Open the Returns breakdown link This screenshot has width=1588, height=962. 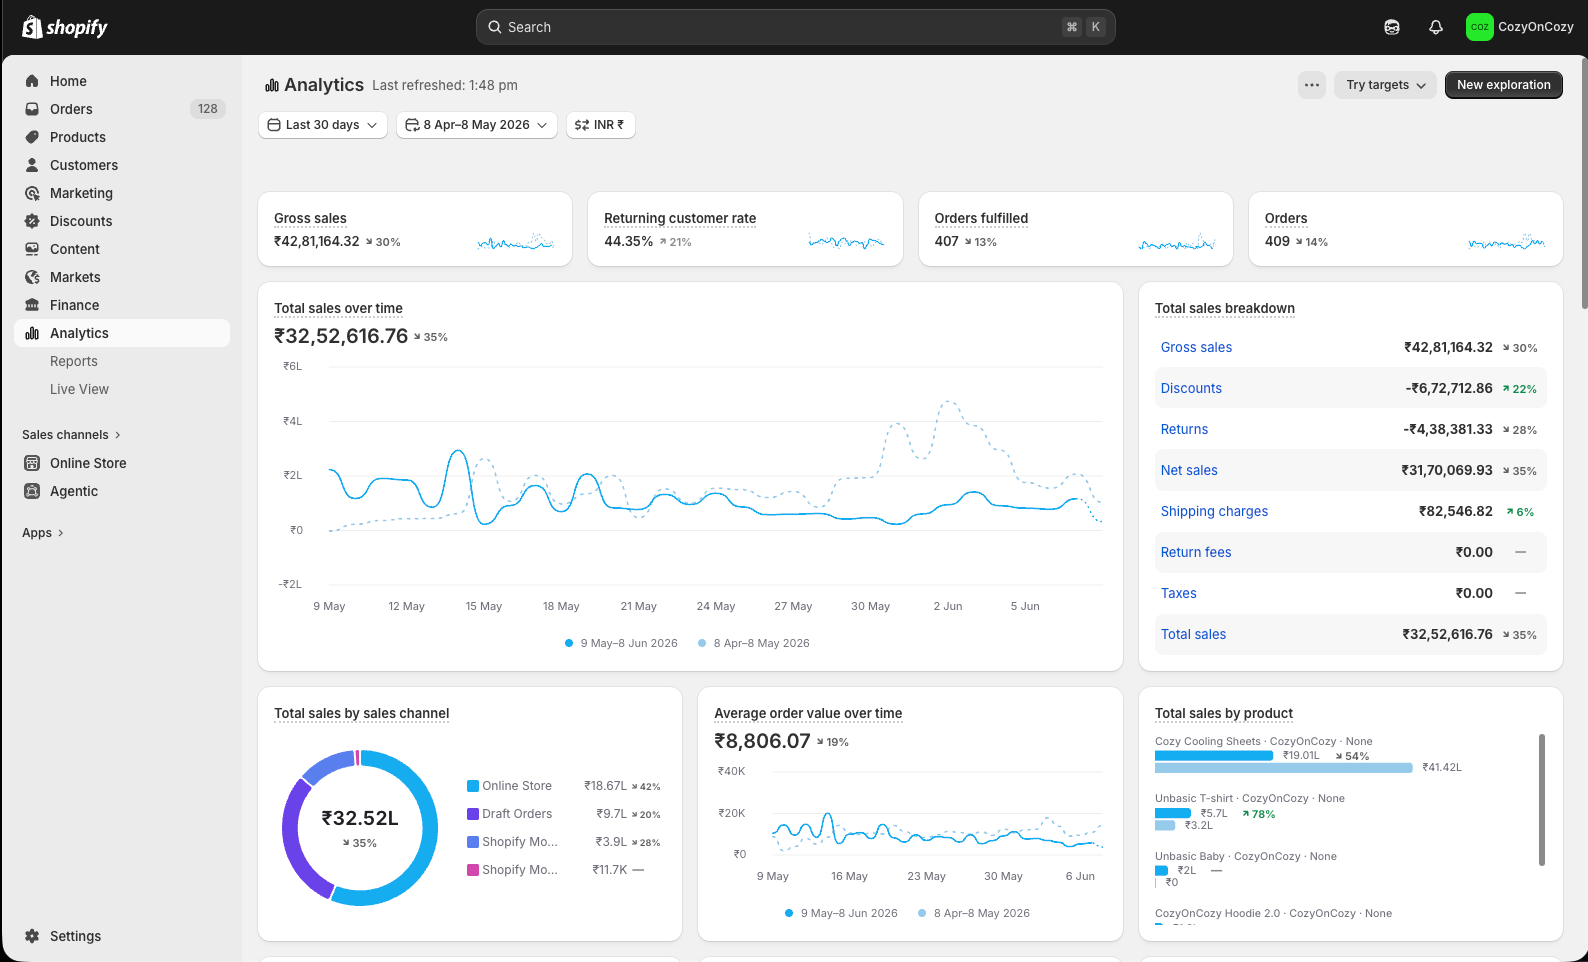1184,429
